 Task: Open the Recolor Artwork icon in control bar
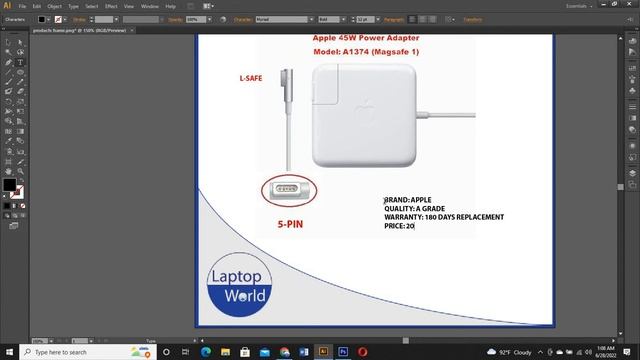tap(223, 19)
